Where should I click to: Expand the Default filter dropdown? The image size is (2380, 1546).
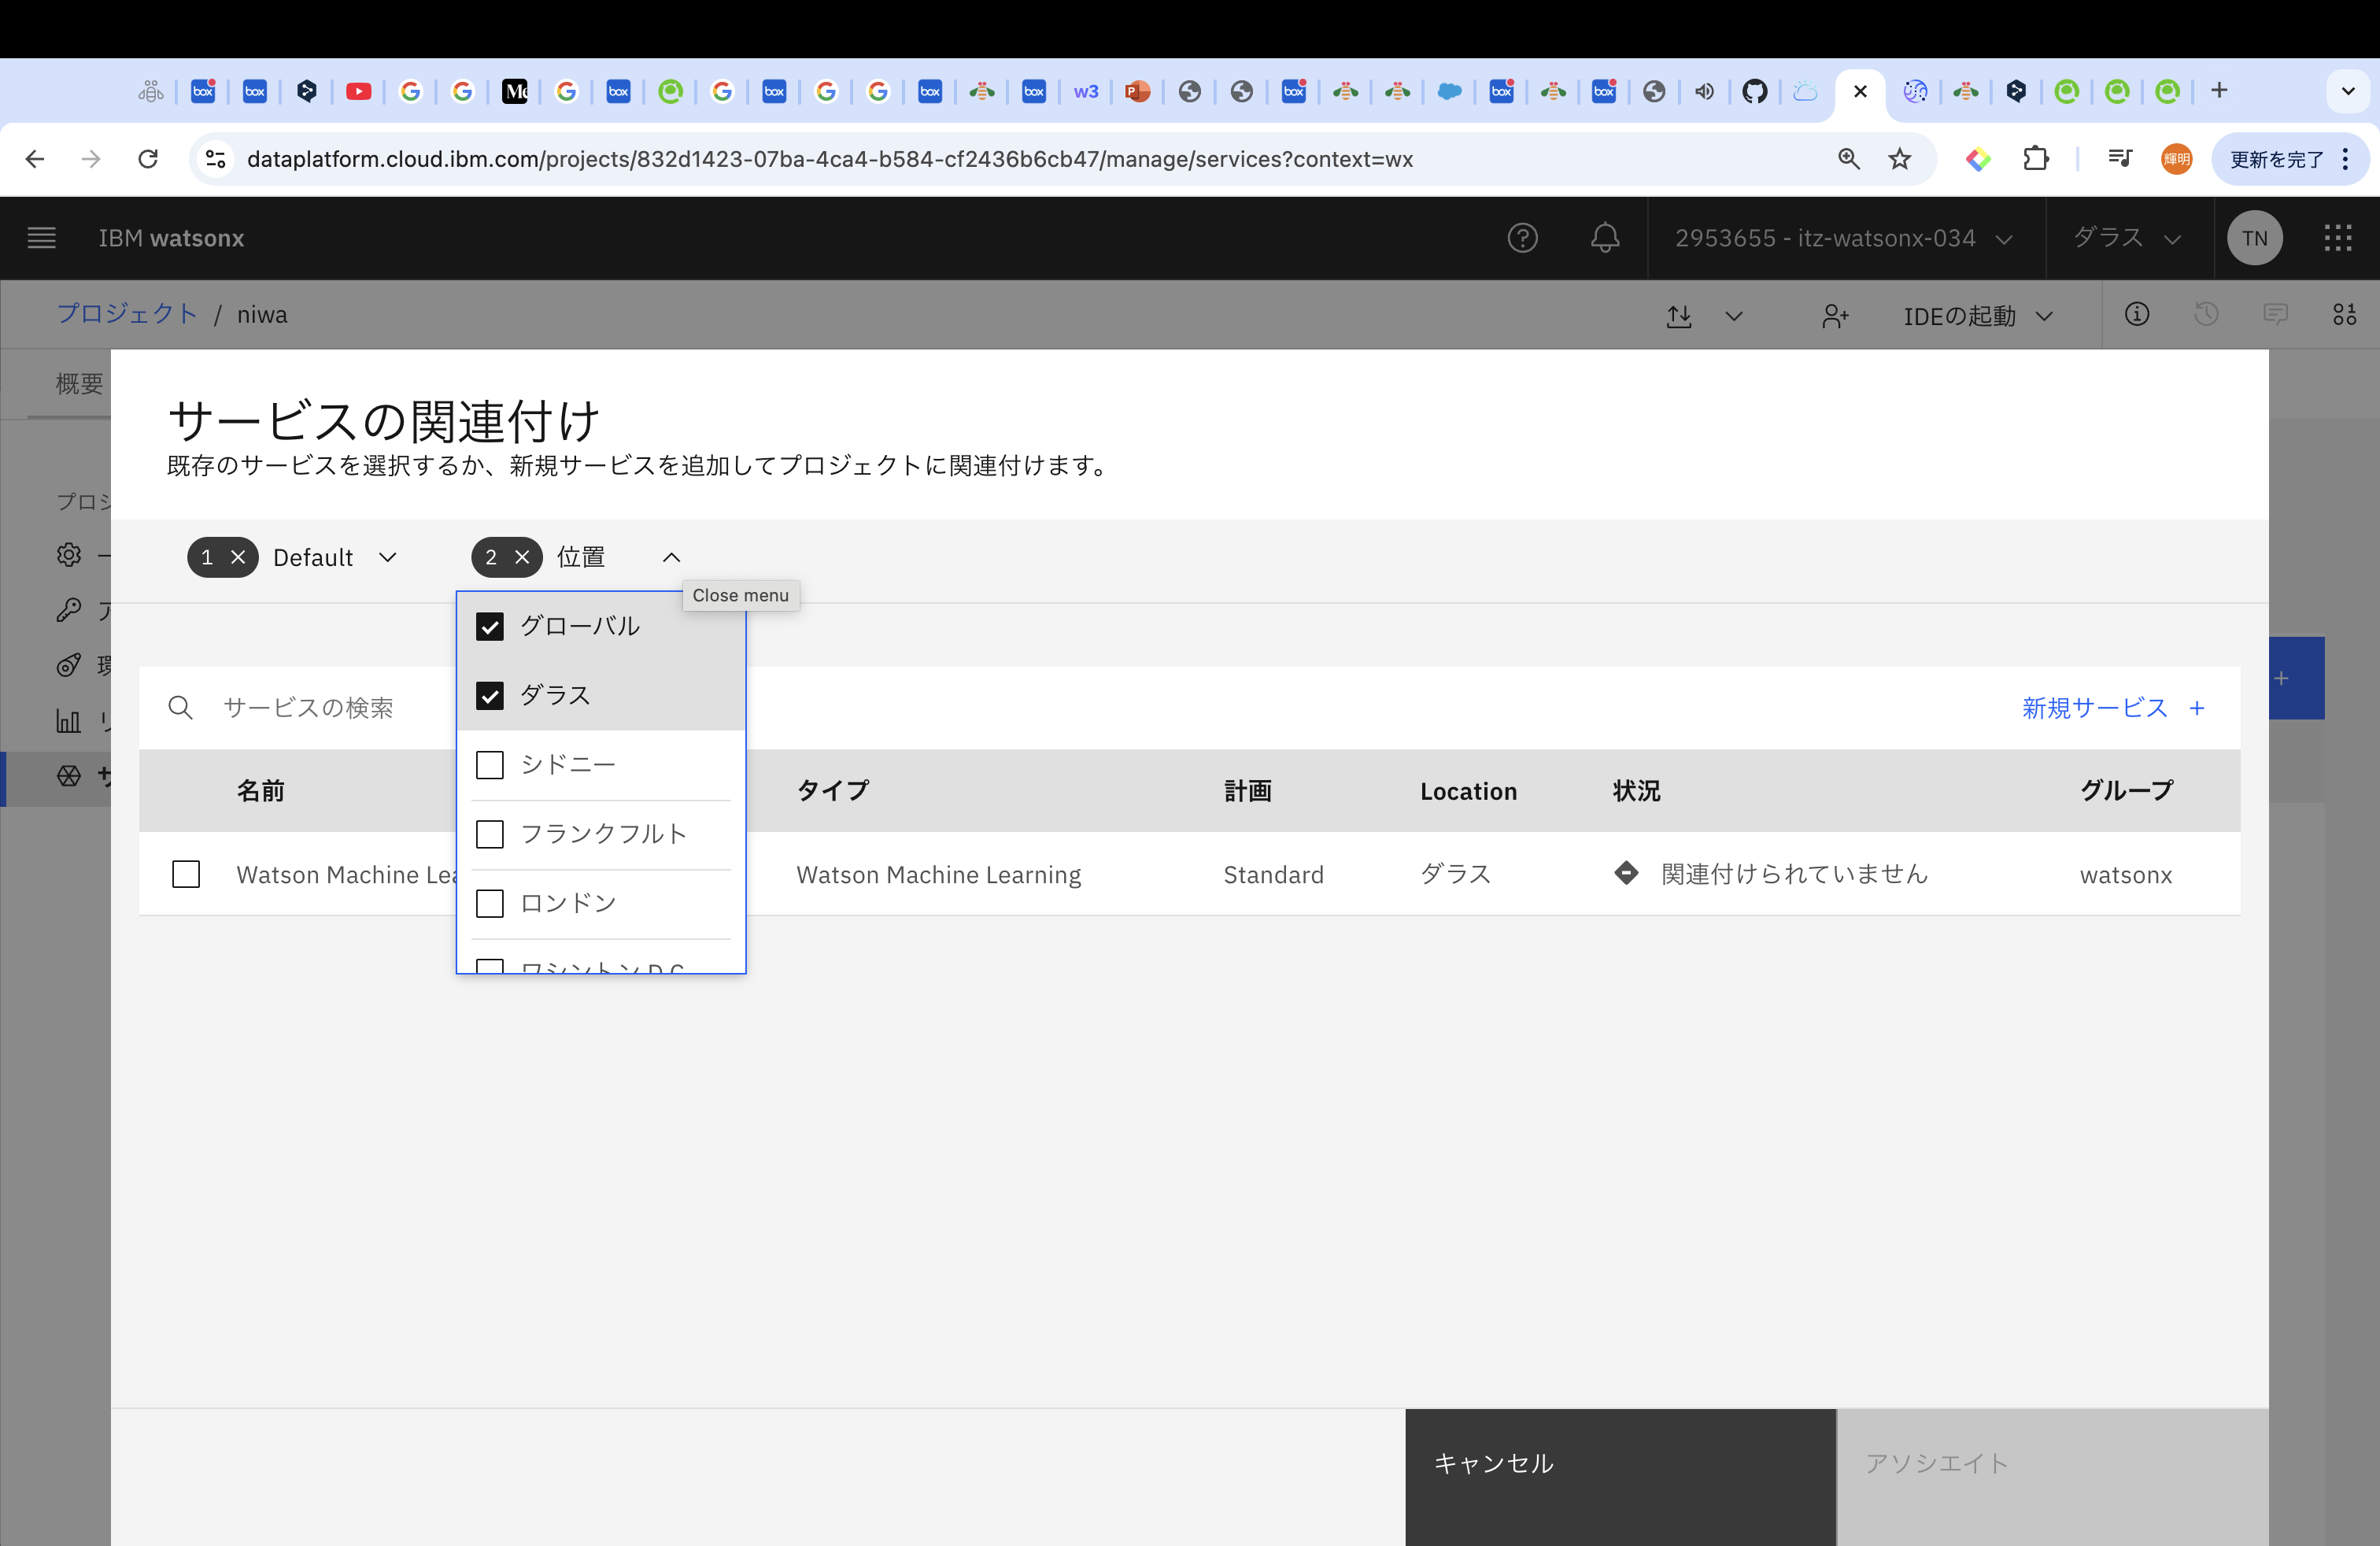click(x=388, y=558)
